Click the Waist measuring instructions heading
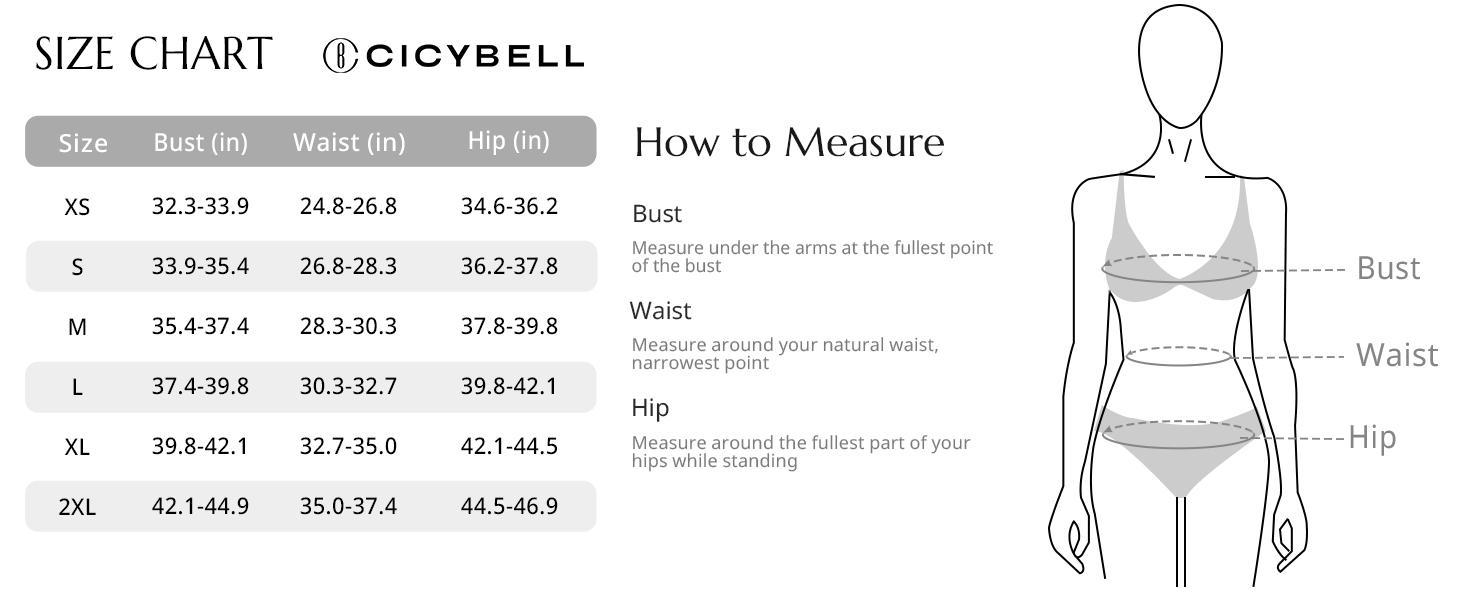This screenshot has height=600, width=1464. (x=660, y=311)
